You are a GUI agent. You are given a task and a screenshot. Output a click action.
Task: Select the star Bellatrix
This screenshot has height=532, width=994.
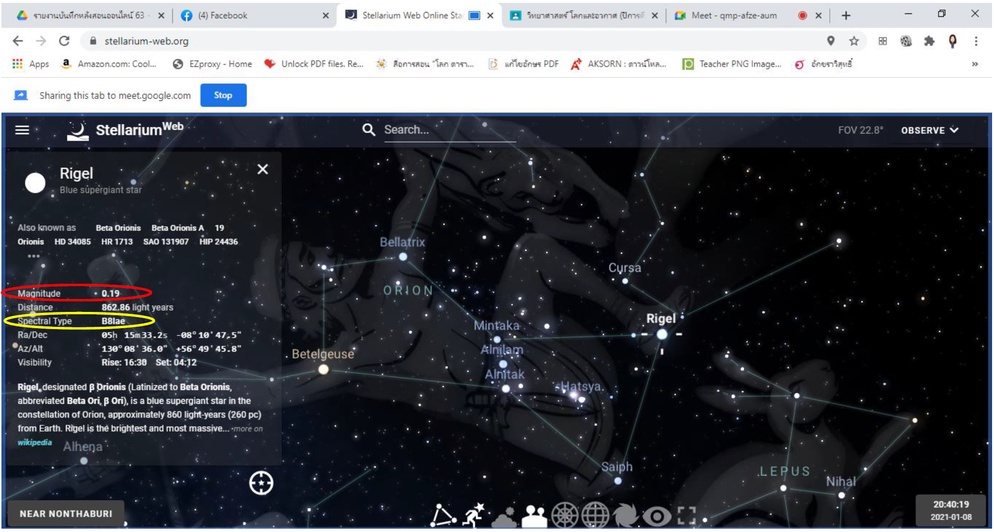coord(403,256)
